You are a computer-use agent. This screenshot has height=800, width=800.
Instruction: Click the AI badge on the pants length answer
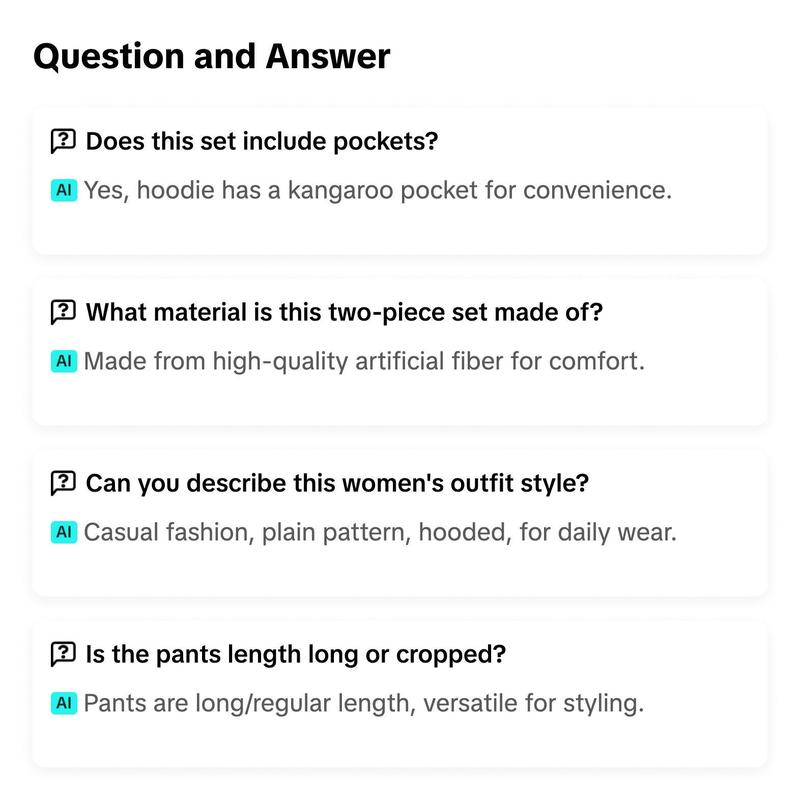[64, 703]
